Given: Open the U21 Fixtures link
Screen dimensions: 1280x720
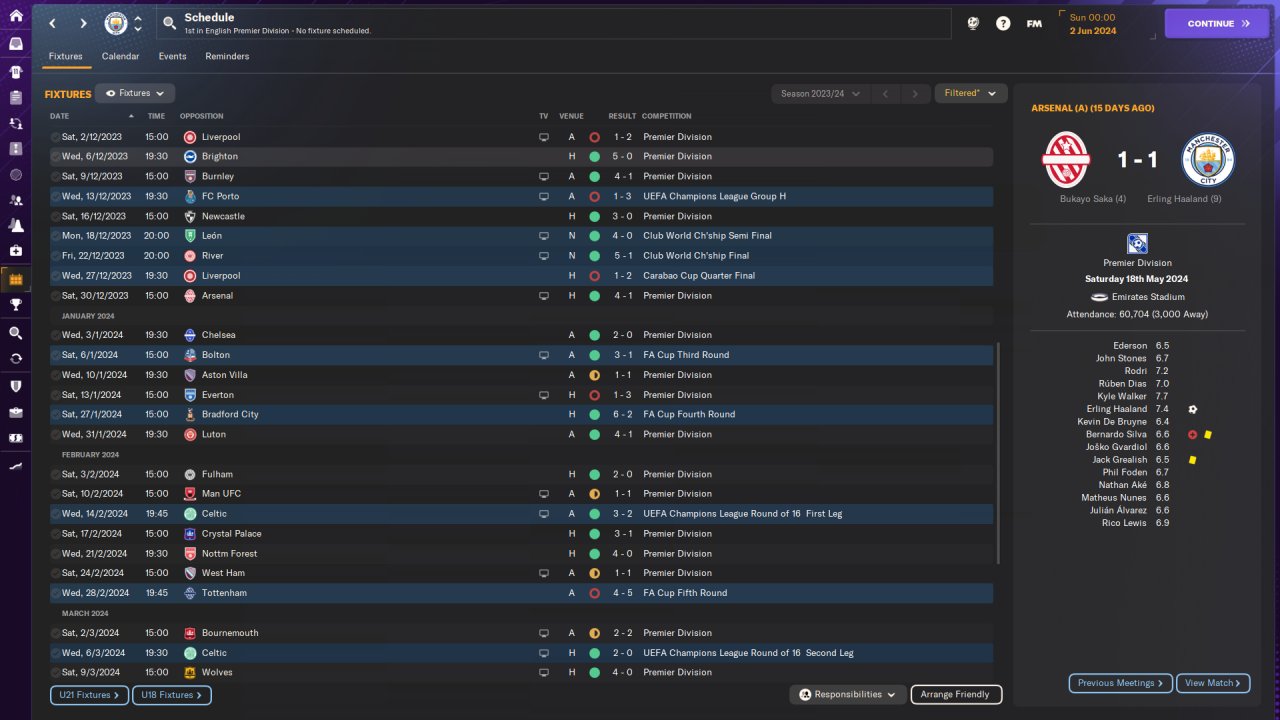Looking at the screenshot, I should pyautogui.click(x=89, y=695).
